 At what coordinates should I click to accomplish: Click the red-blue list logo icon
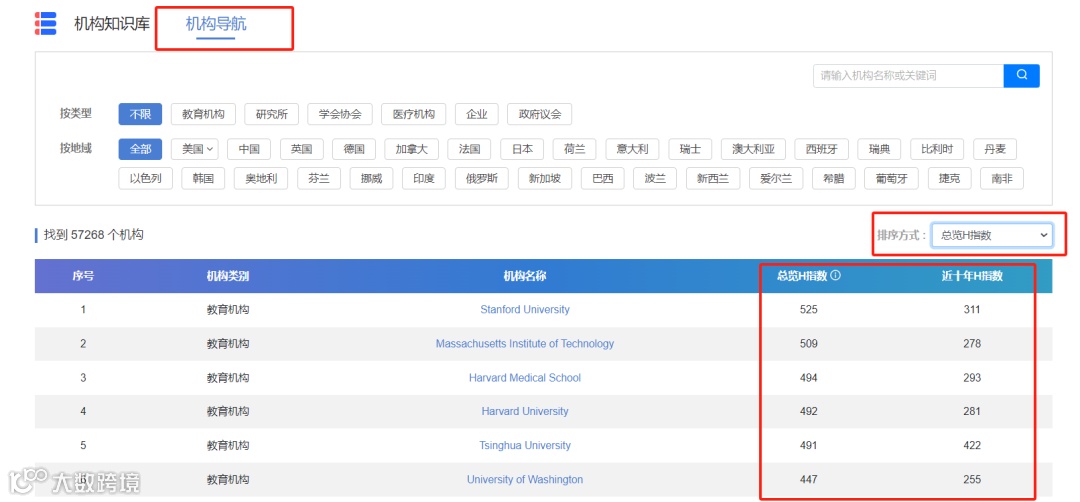[45, 23]
